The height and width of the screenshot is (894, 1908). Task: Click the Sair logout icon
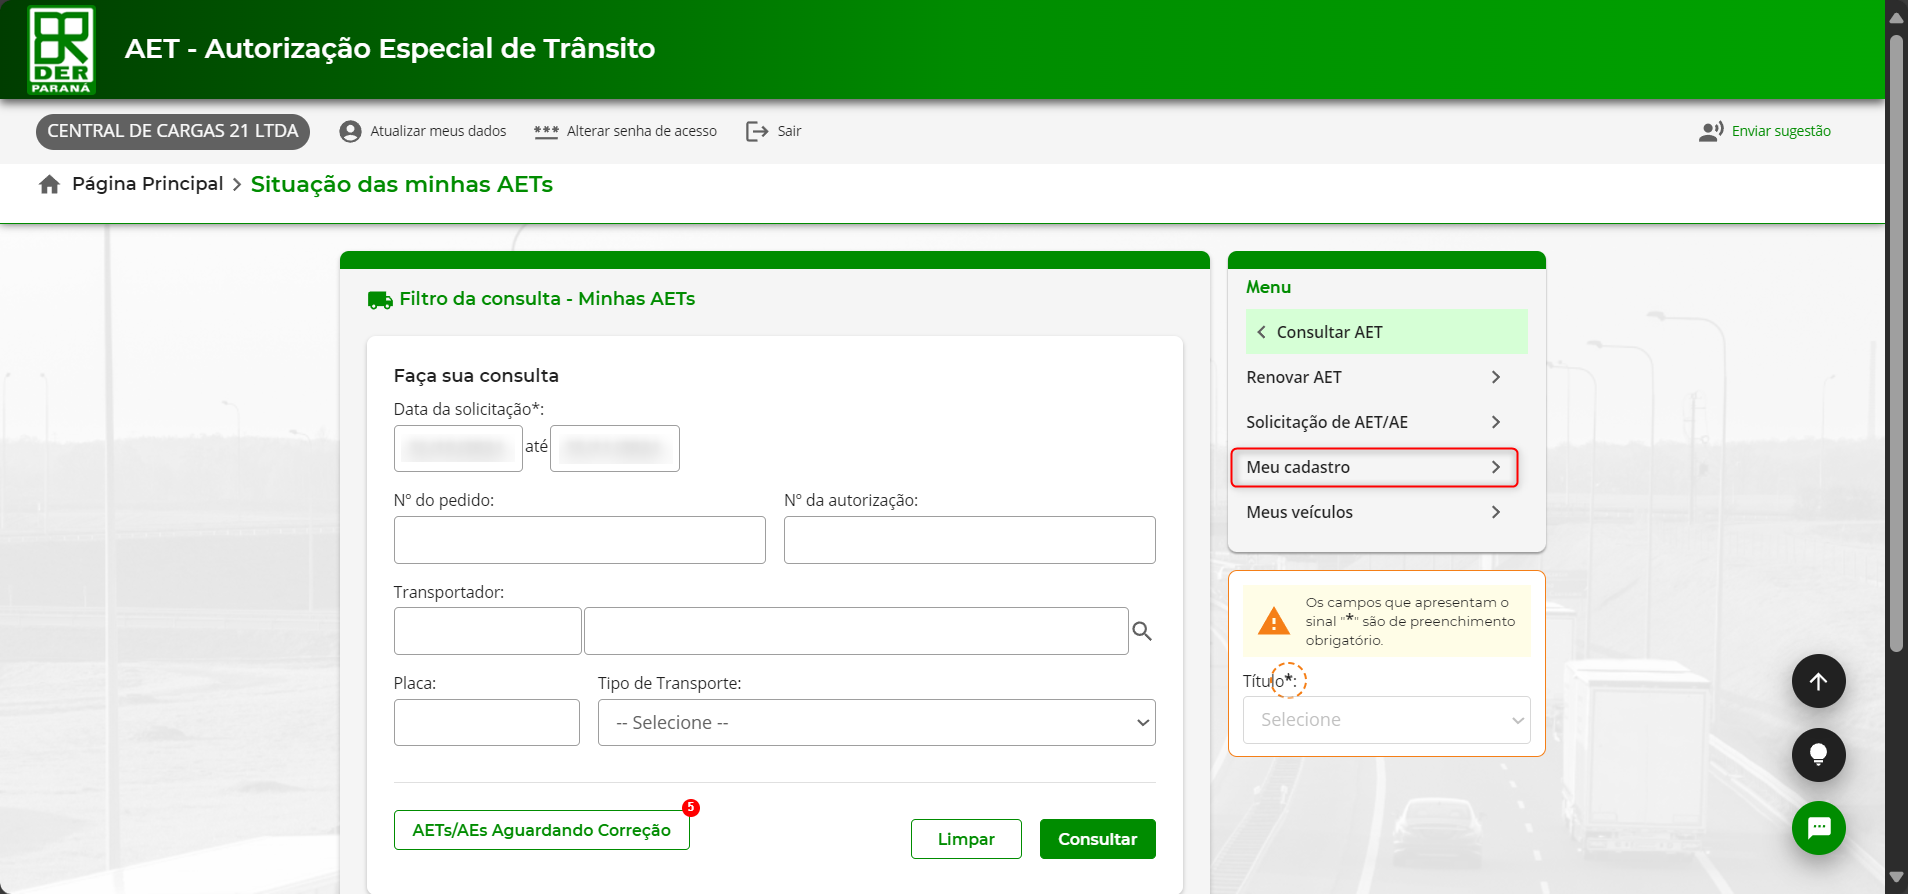(757, 131)
